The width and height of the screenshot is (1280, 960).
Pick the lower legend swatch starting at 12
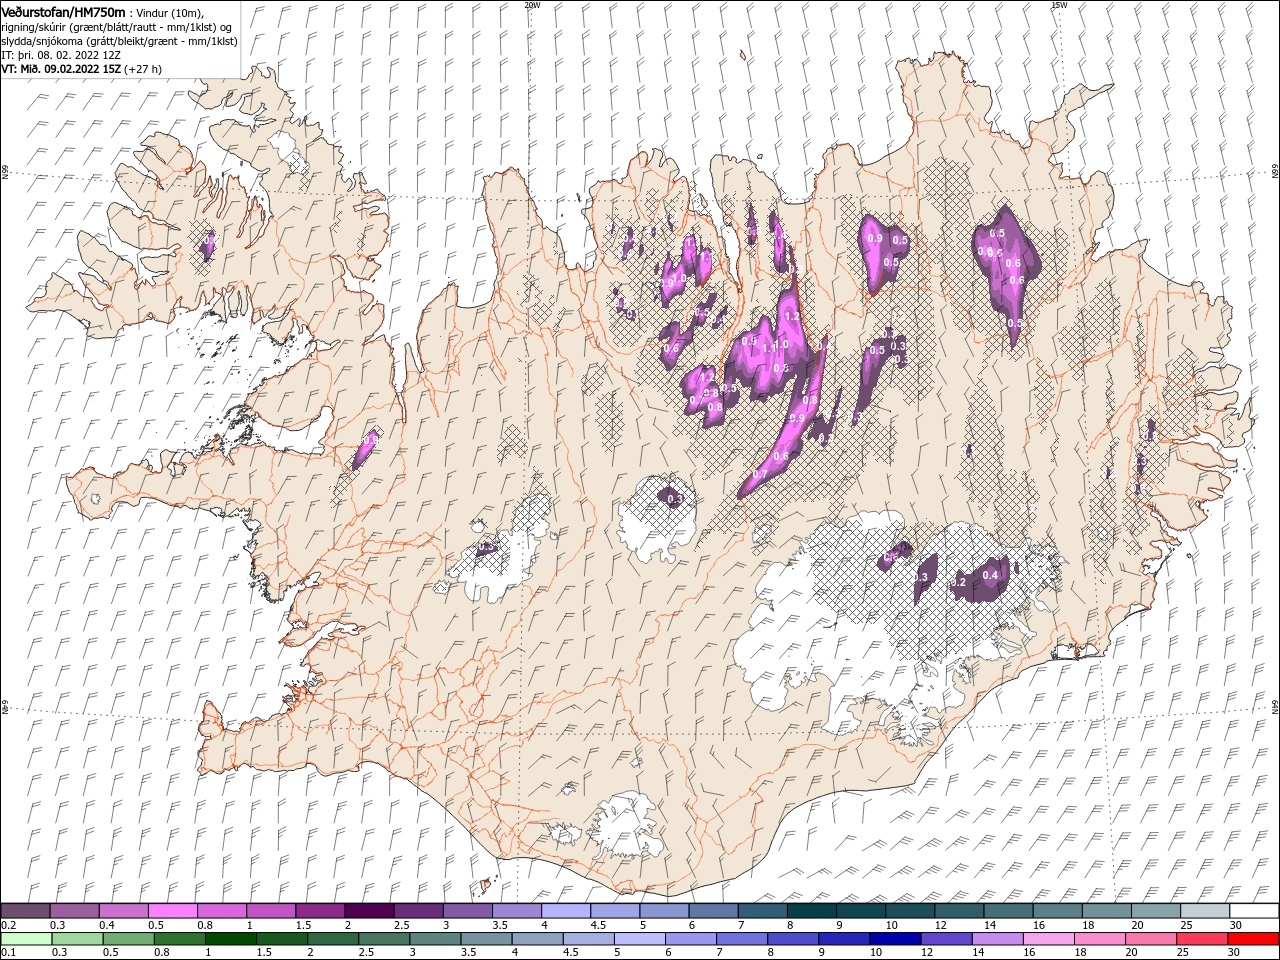947,939
